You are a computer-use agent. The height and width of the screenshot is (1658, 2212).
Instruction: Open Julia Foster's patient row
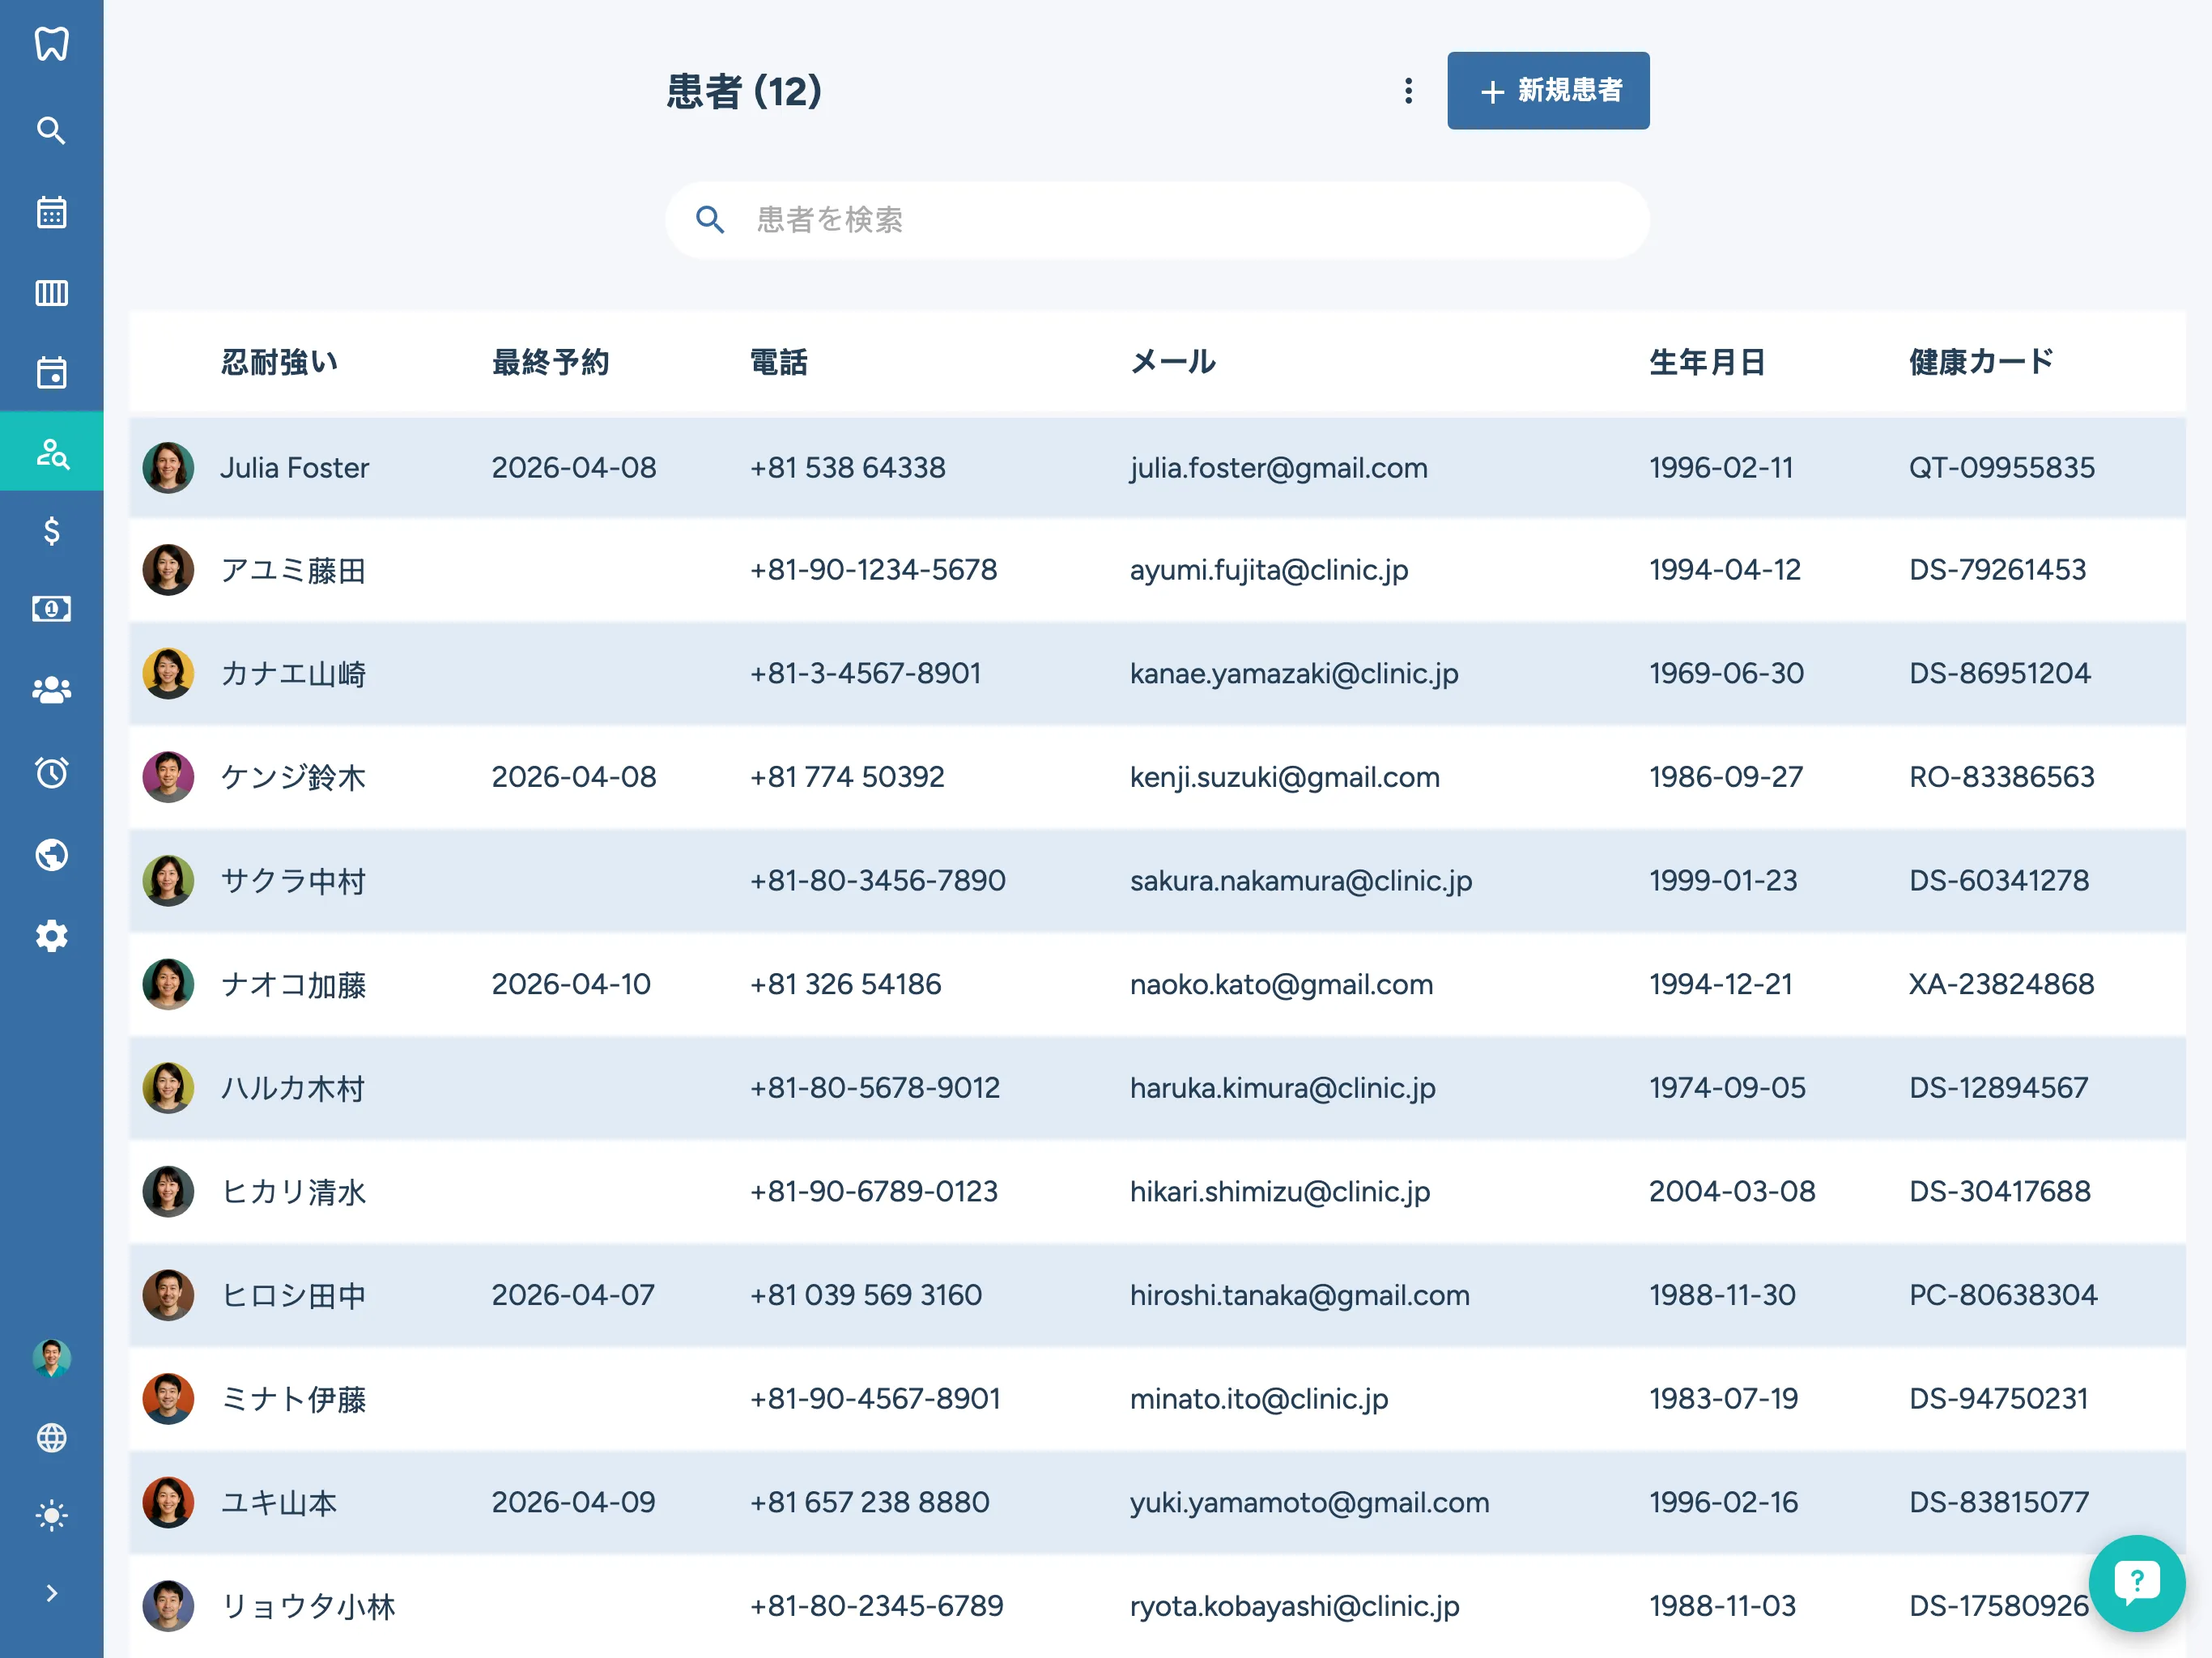click(295, 468)
